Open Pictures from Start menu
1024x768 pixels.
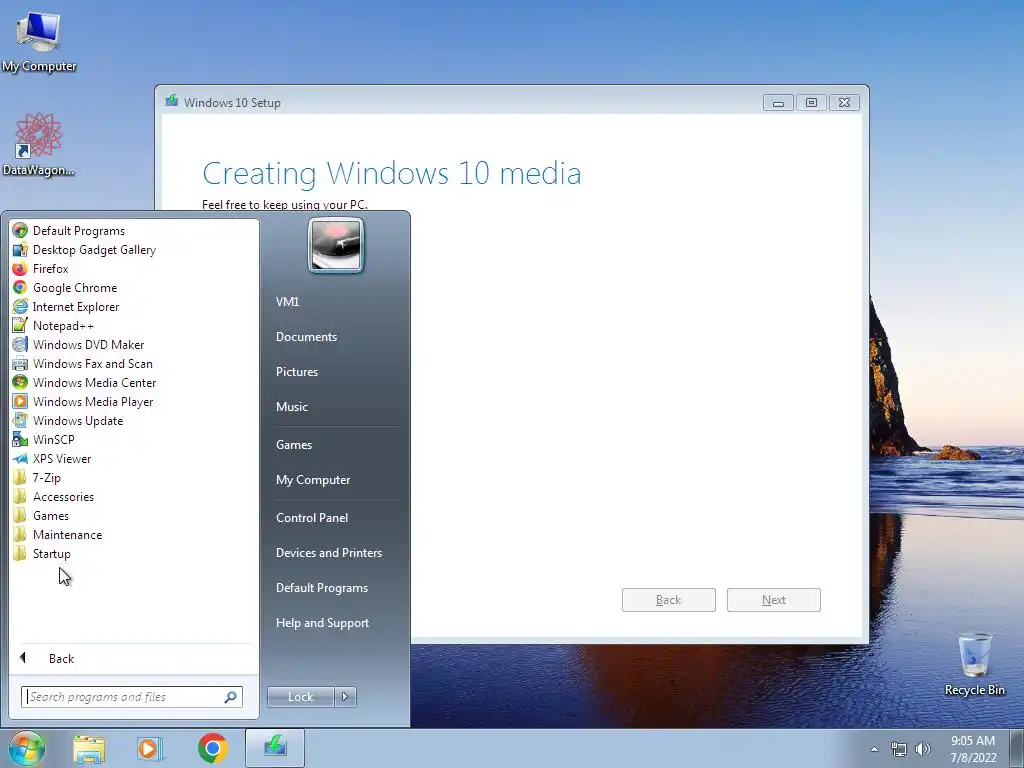point(296,372)
